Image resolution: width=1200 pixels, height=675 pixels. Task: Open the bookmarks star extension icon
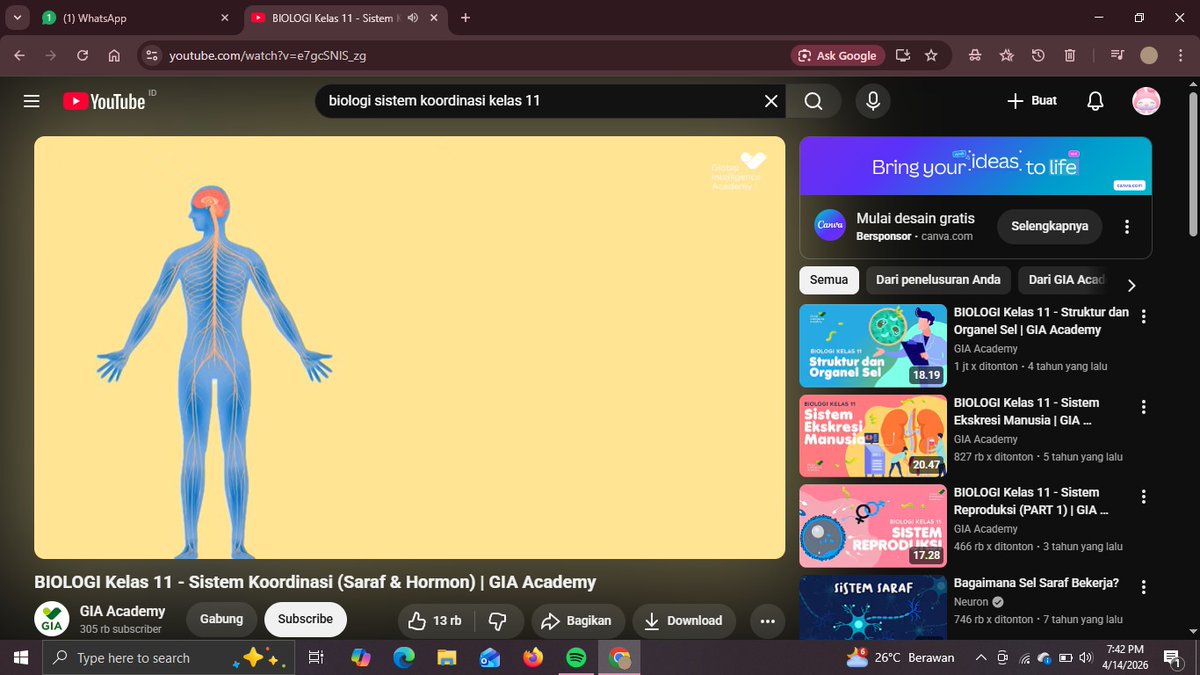(x=1007, y=56)
